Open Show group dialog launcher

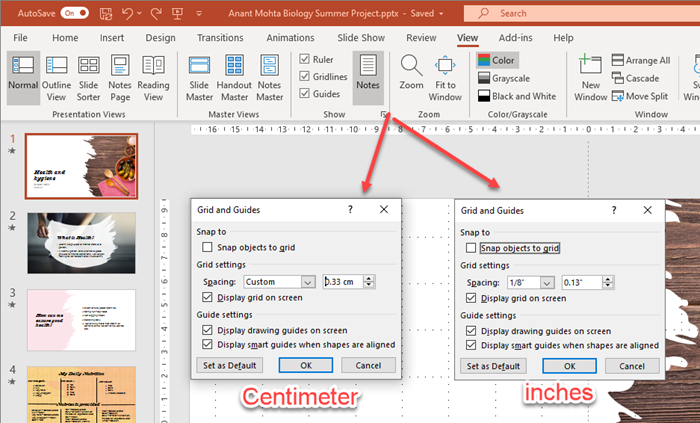[383, 115]
